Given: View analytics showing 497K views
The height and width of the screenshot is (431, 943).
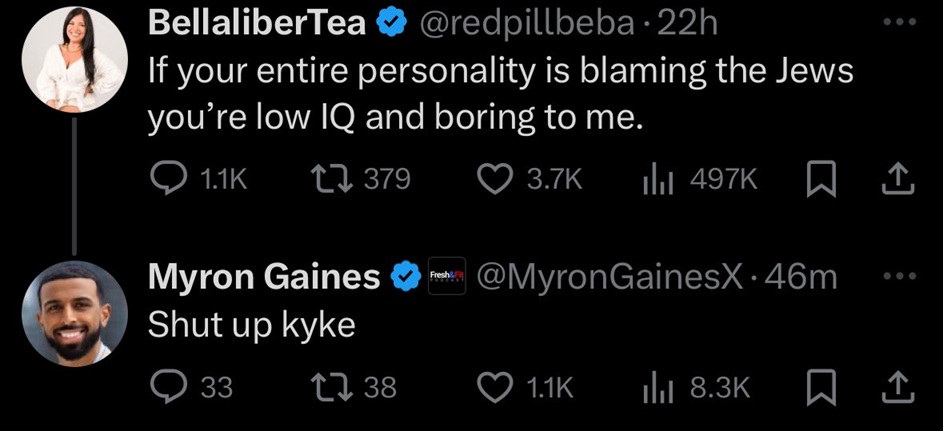Looking at the screenshot, I should point(653,179).
